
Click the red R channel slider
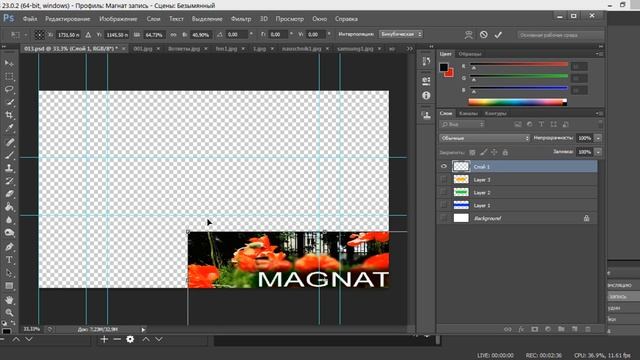pos(519,65)
